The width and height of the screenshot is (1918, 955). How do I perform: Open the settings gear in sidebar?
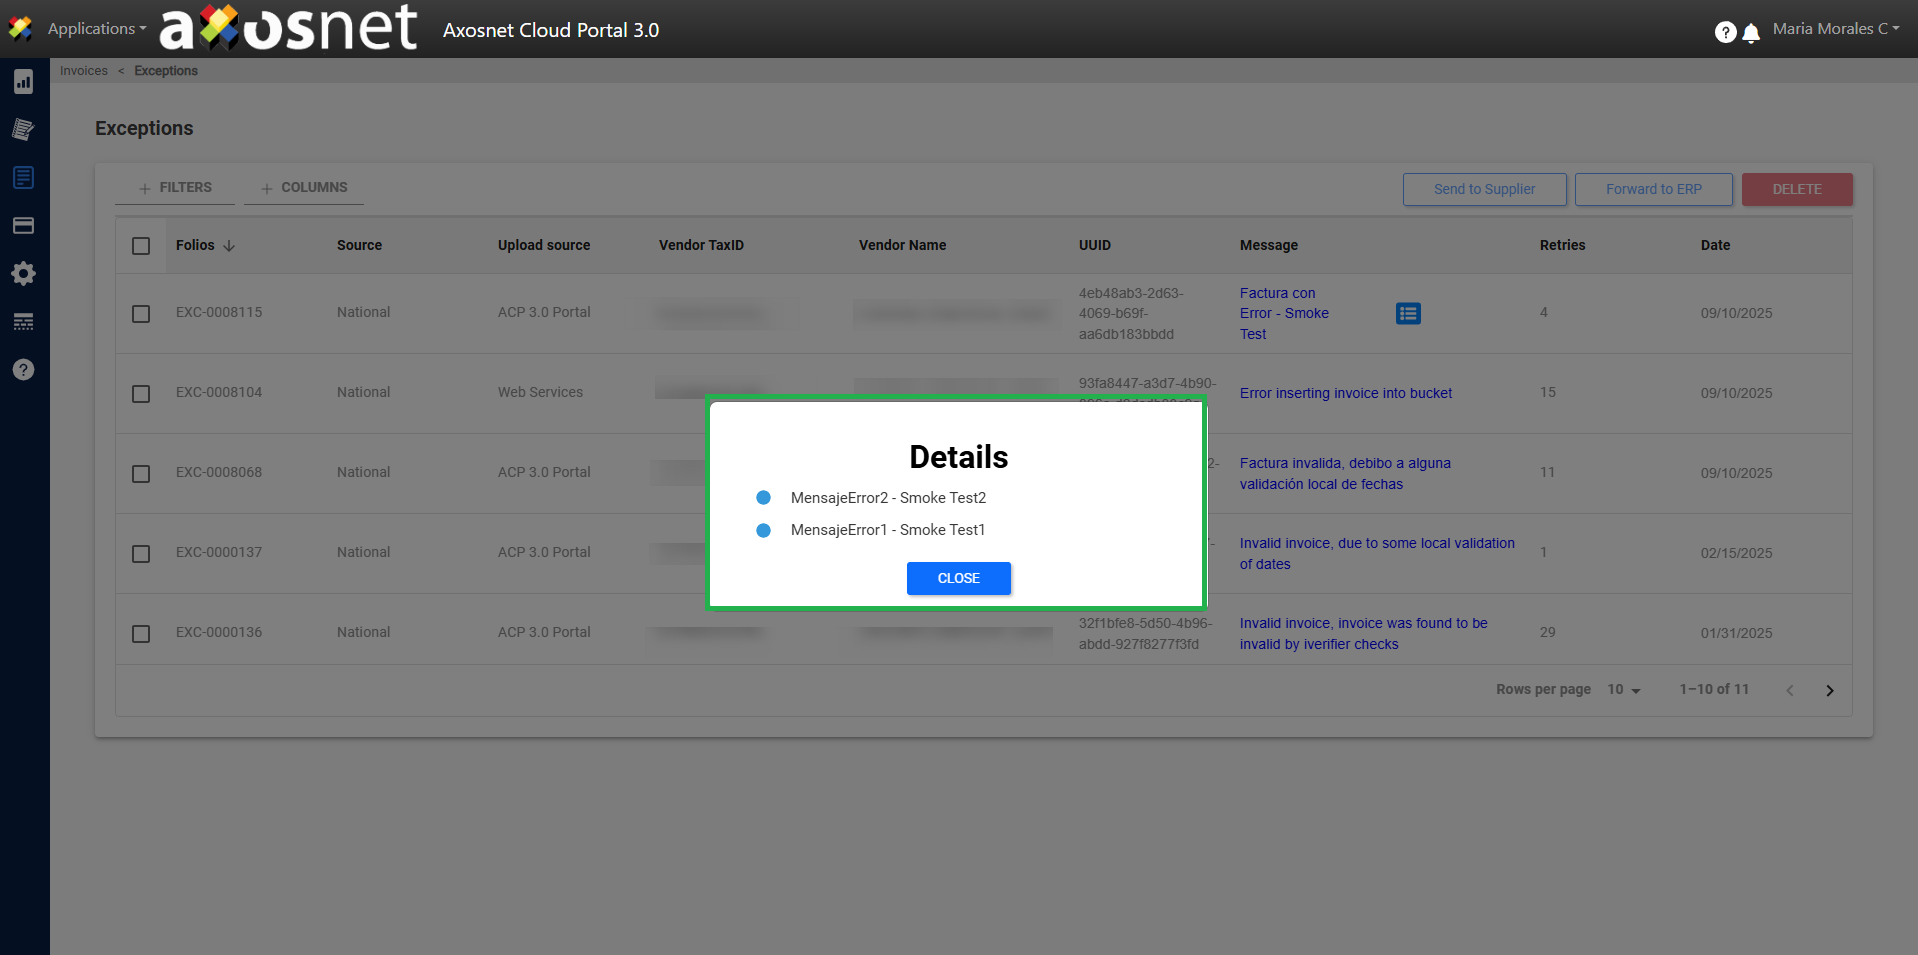pyautogui.click(x=23, y=274)
